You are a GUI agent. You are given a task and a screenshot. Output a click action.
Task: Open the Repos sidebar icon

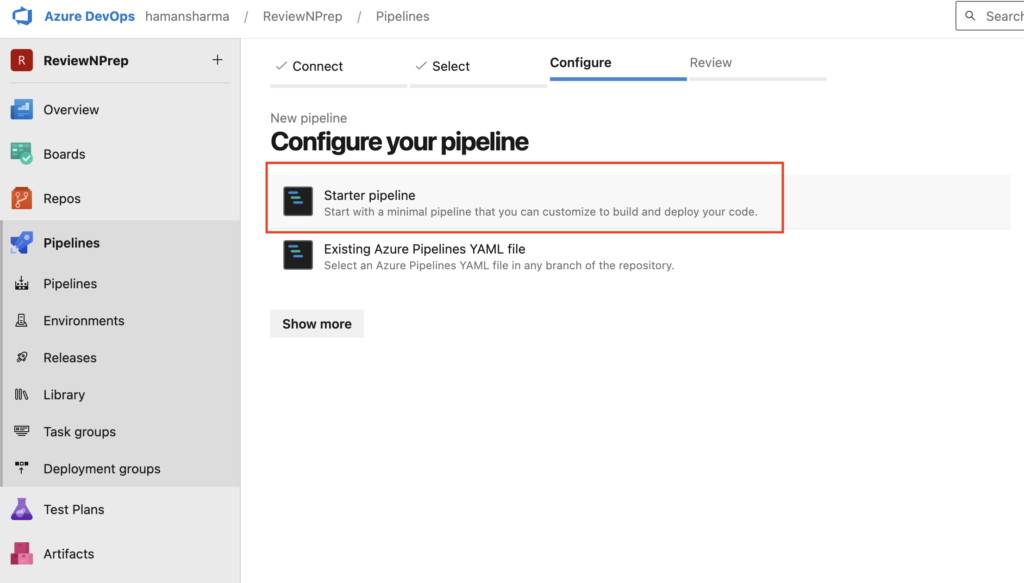pyautogui.click(x=22, y=198)
